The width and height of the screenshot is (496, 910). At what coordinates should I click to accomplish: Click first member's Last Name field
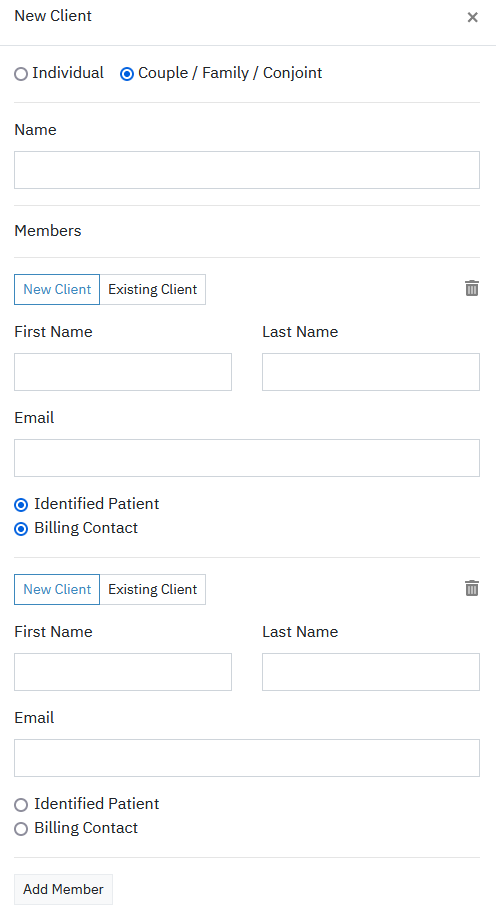coord(371,372)
